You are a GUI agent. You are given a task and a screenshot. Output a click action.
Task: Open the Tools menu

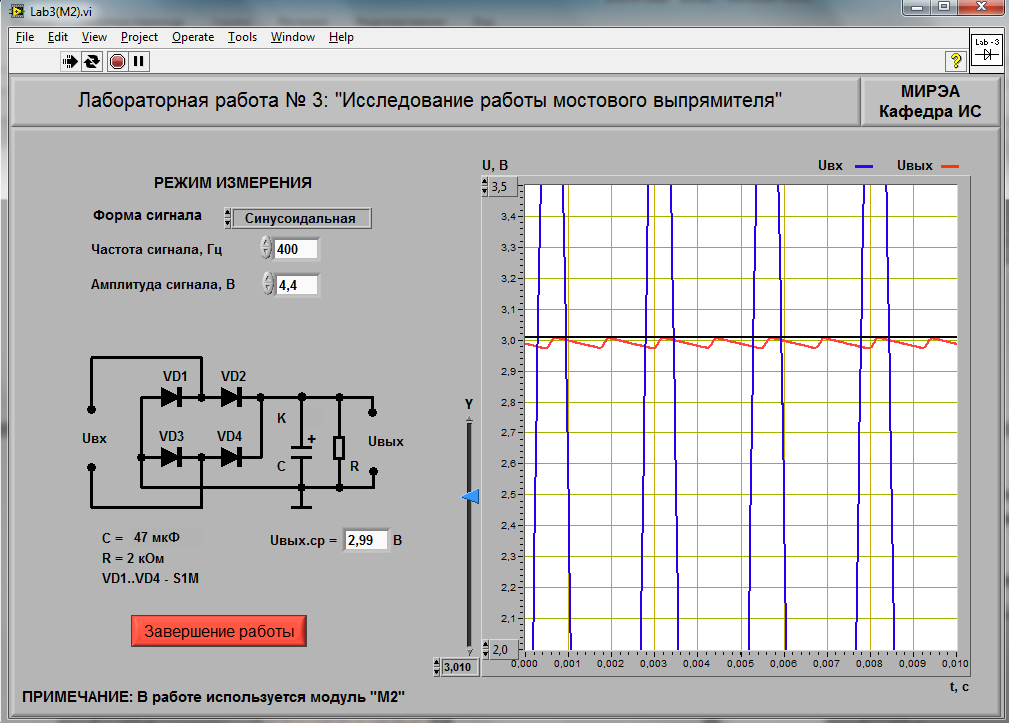click(x=243, y=37)
